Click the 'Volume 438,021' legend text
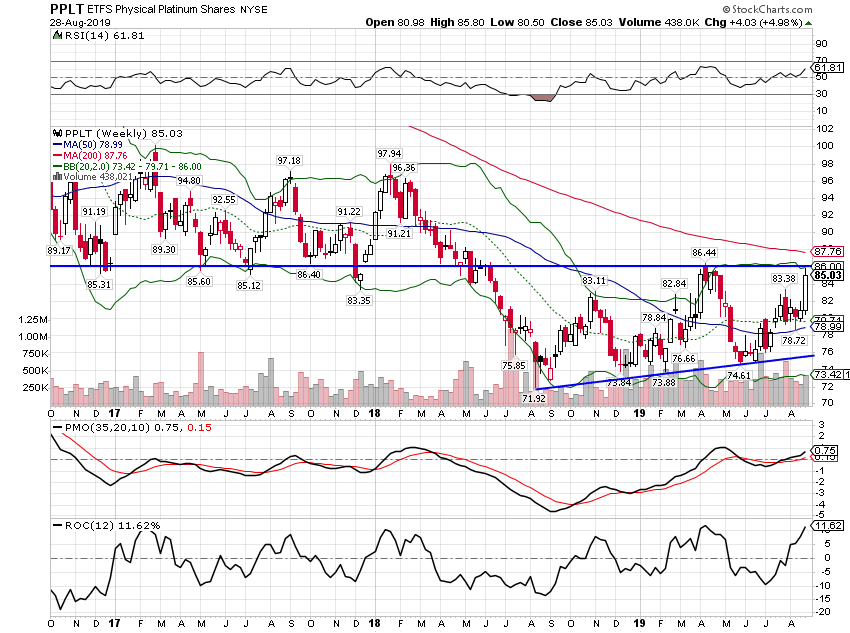This screenshot has width=850, height=633. pos(98,177)
